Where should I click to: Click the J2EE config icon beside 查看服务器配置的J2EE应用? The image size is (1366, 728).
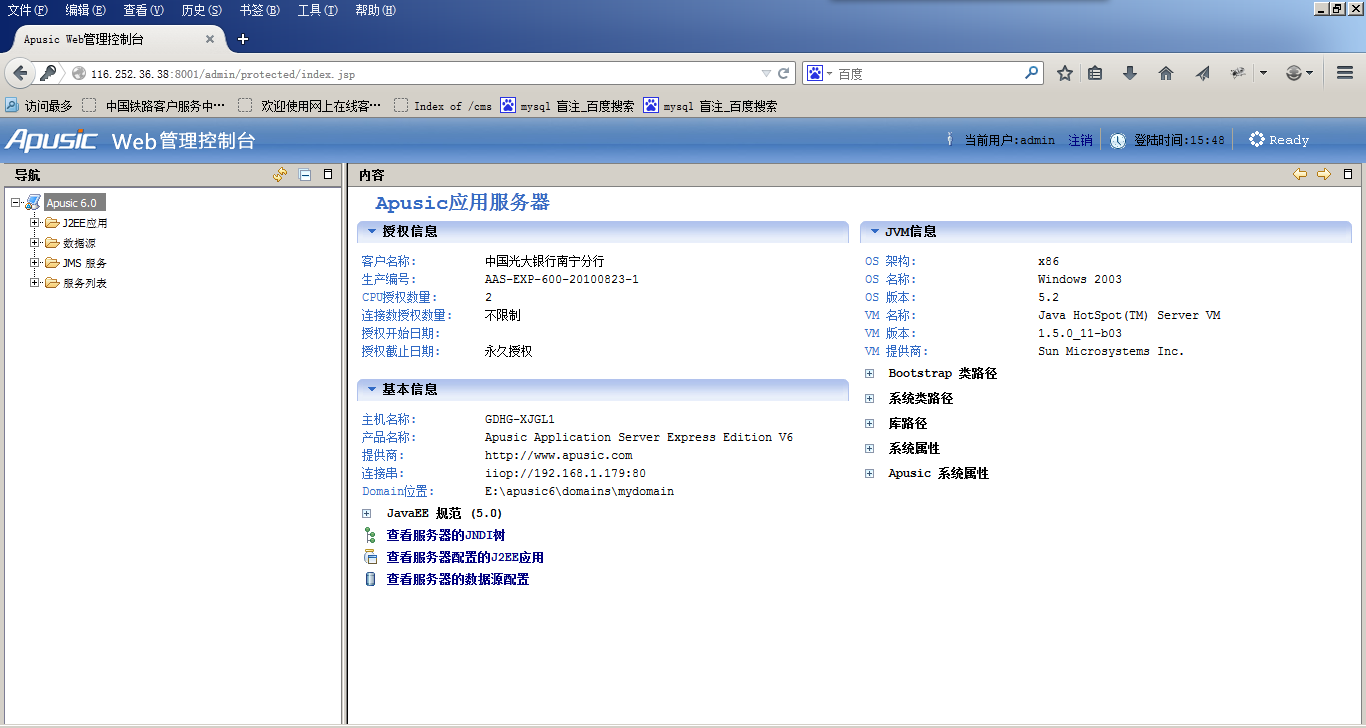pyautogui.click(x=370, y=558)
